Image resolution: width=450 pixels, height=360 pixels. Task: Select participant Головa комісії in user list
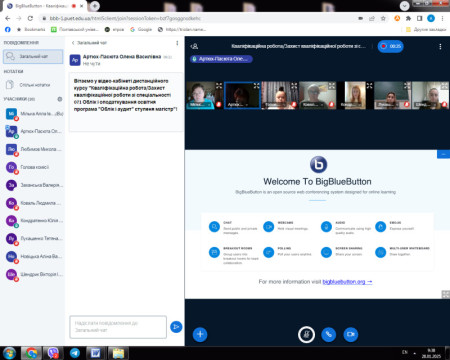click(33, 167)
